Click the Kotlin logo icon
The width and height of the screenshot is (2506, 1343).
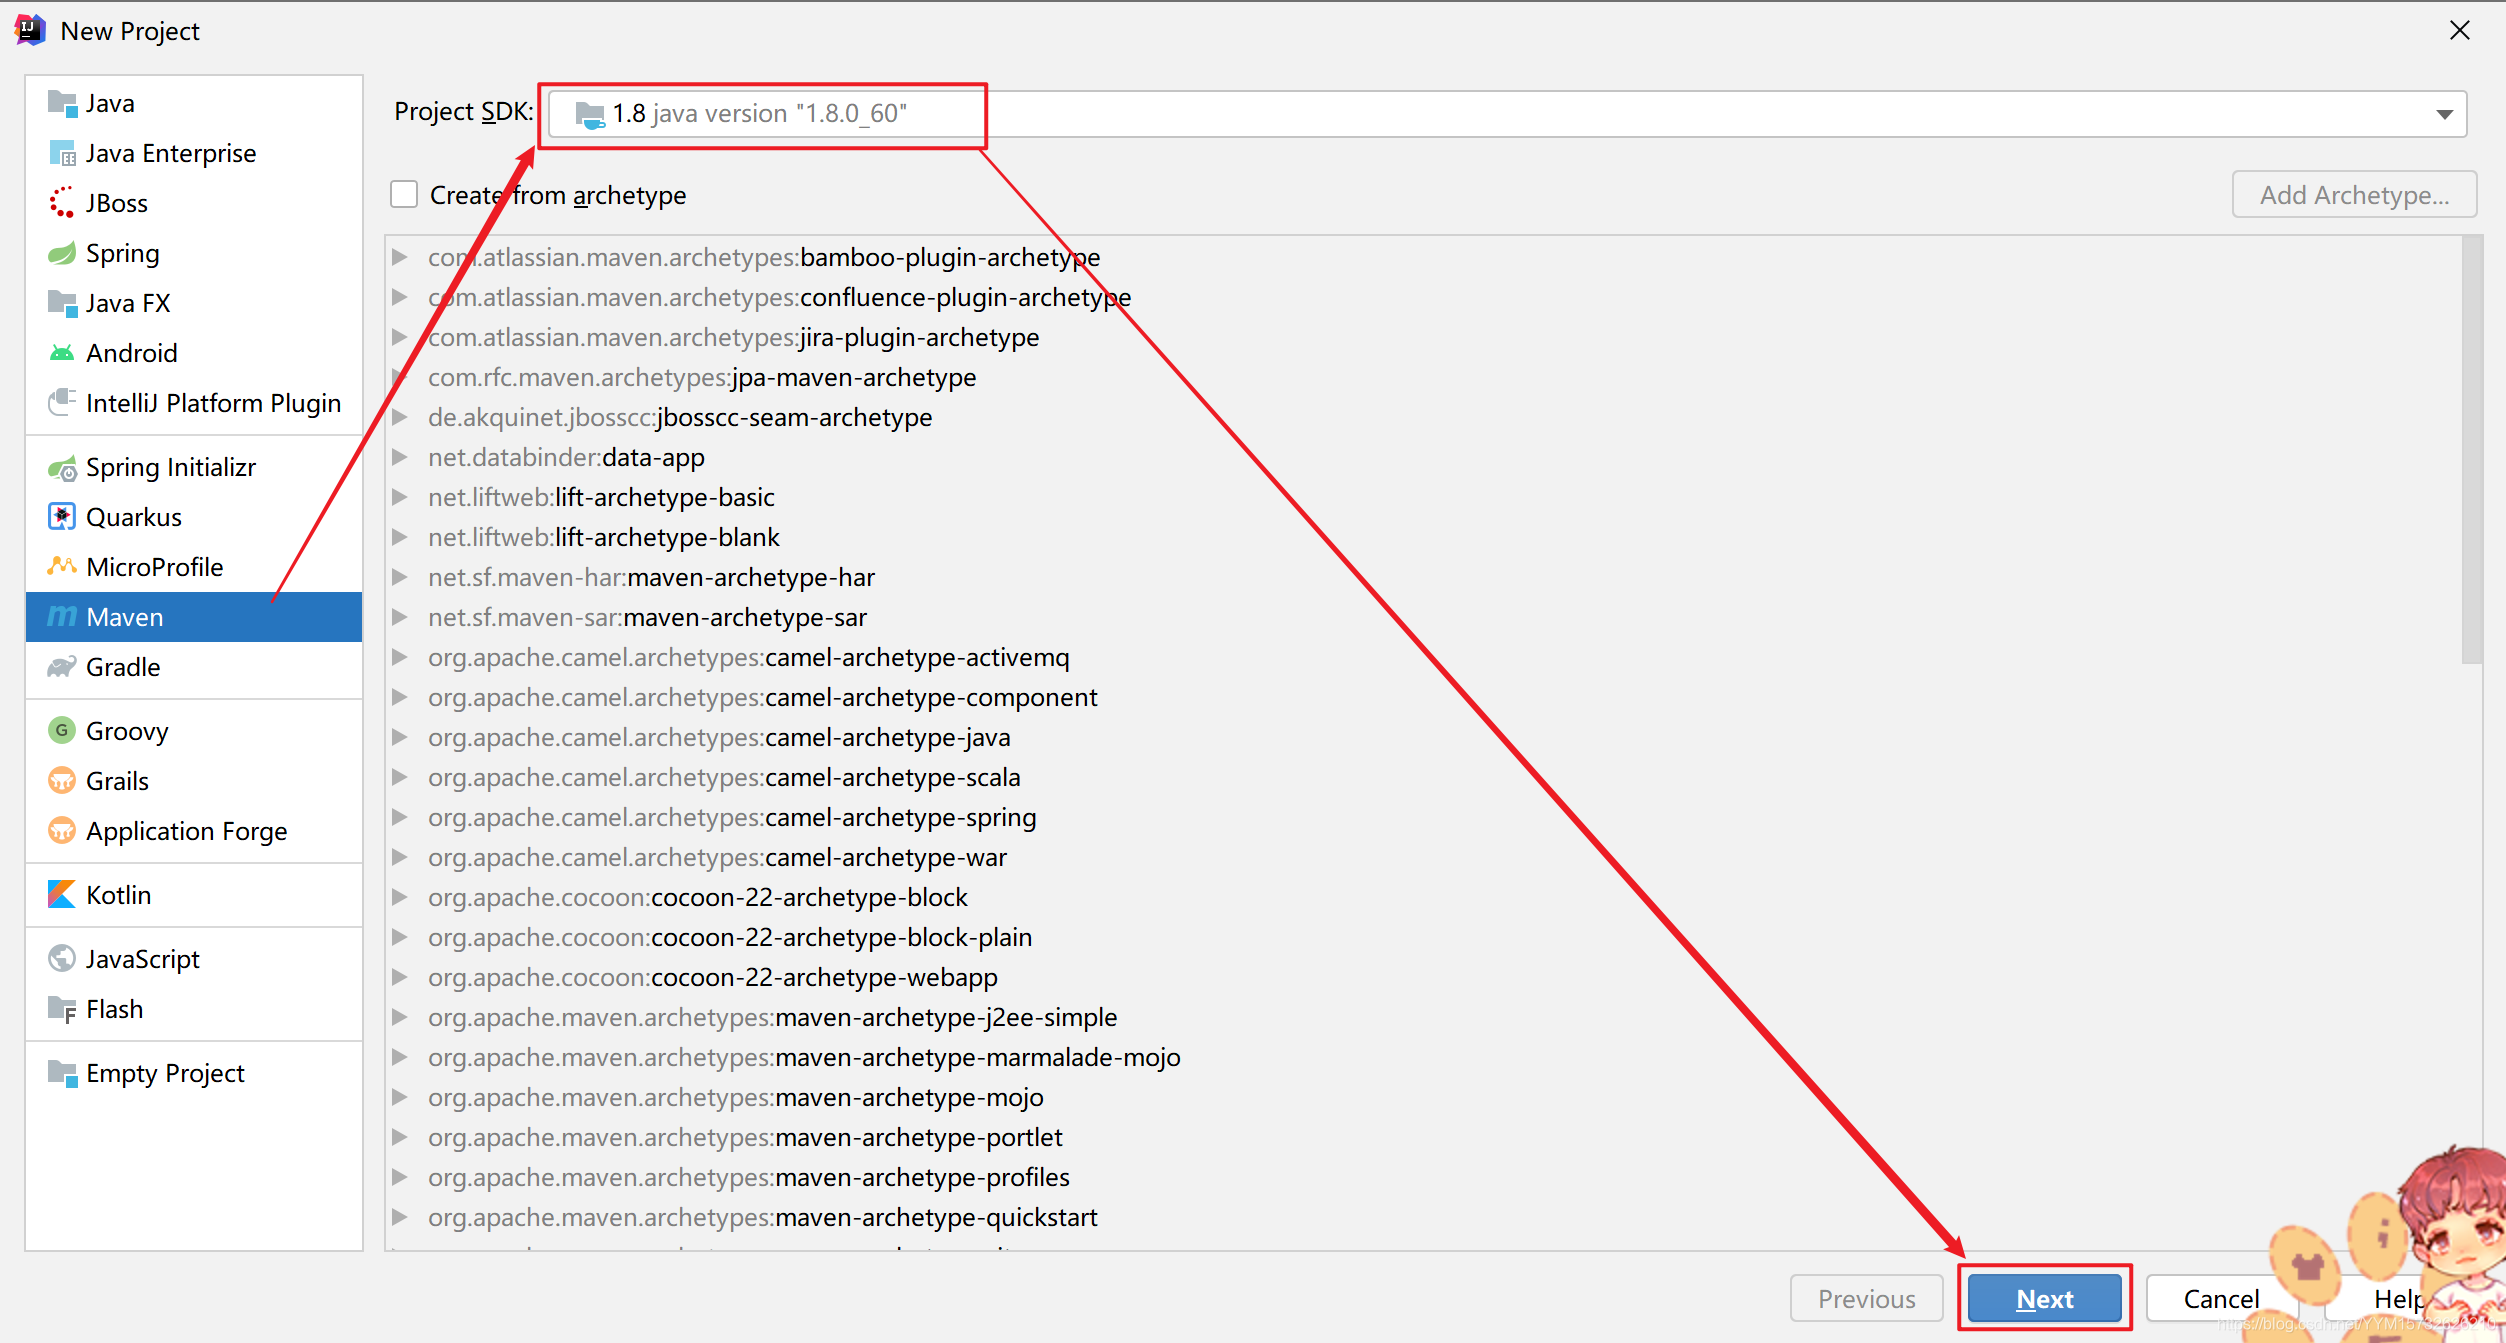62,895
